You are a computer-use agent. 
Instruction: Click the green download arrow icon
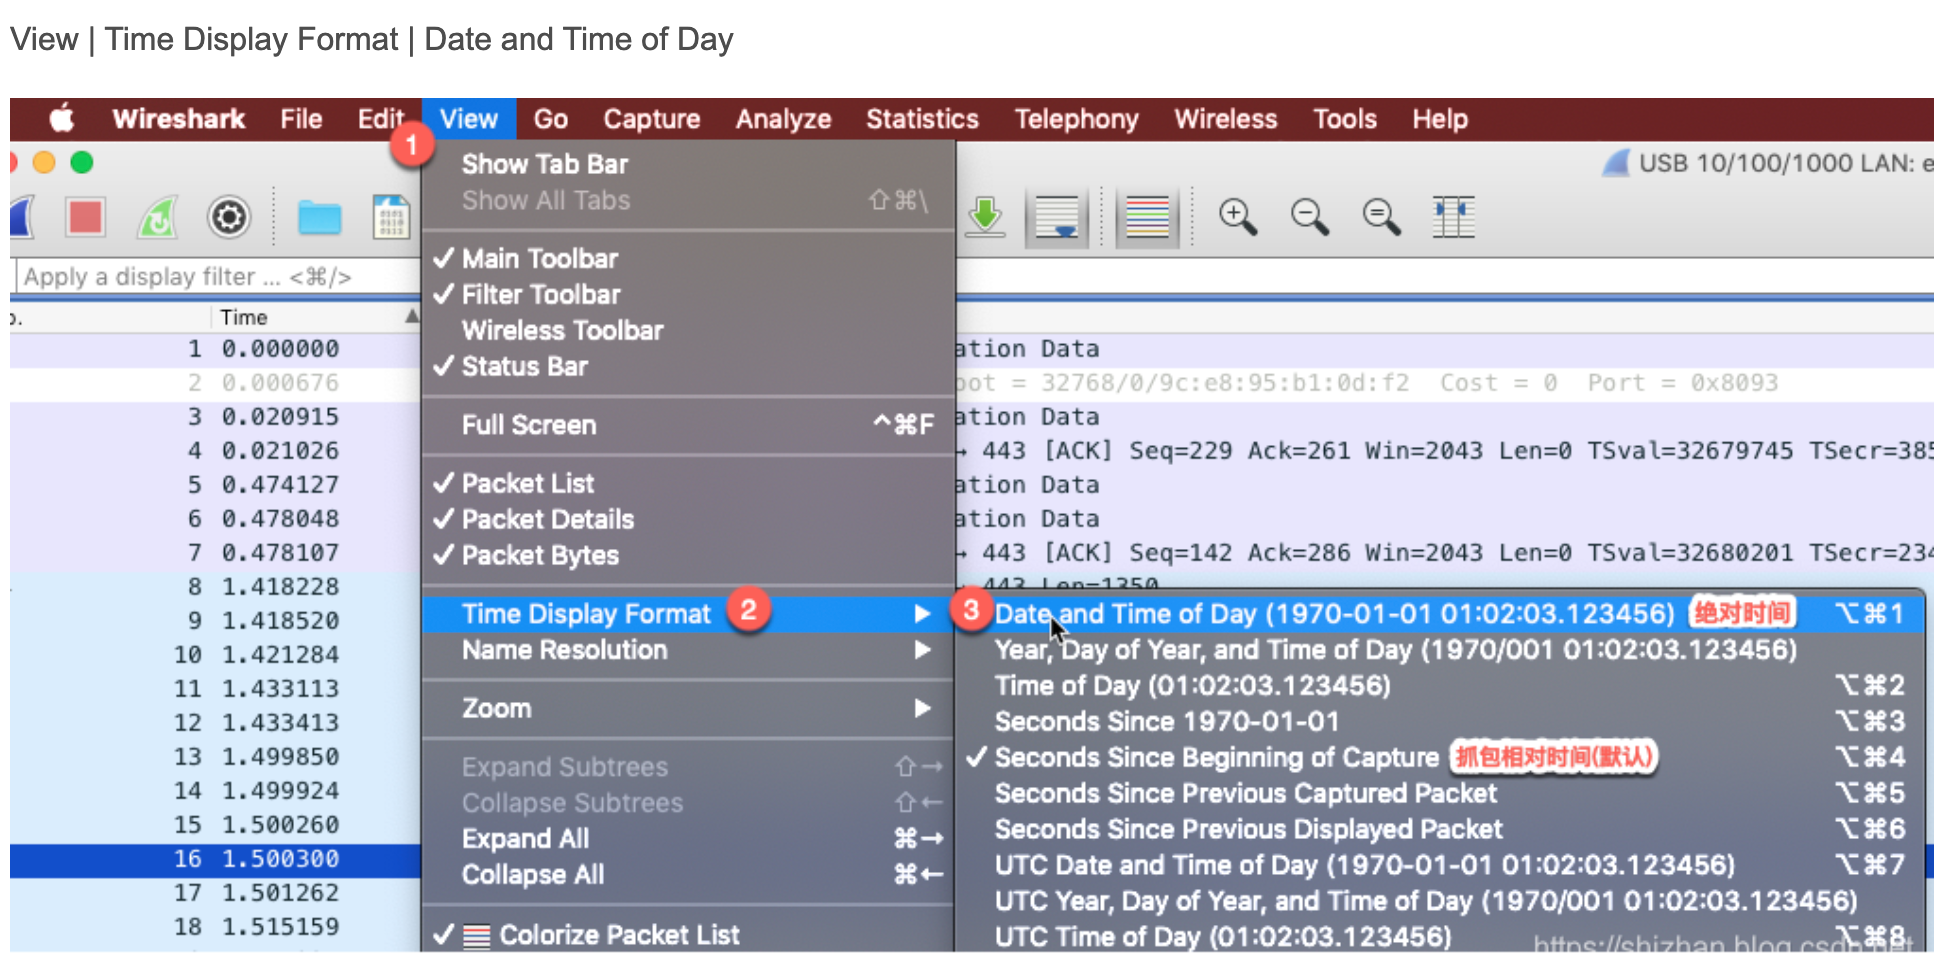(x=985, y=216)
